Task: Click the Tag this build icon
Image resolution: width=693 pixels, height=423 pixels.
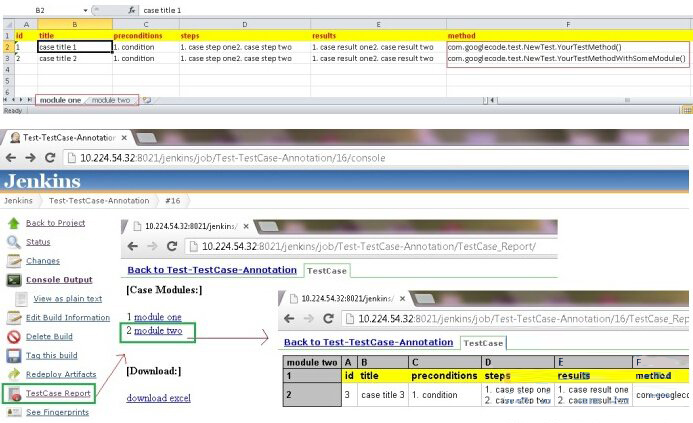Action: pos(13,356)
